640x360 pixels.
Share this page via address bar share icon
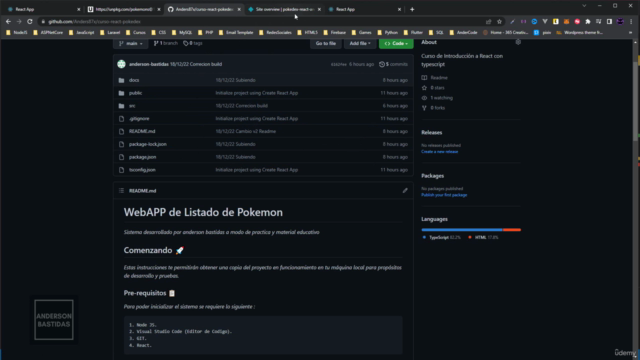pyautogui.click(x=489, y=22)
